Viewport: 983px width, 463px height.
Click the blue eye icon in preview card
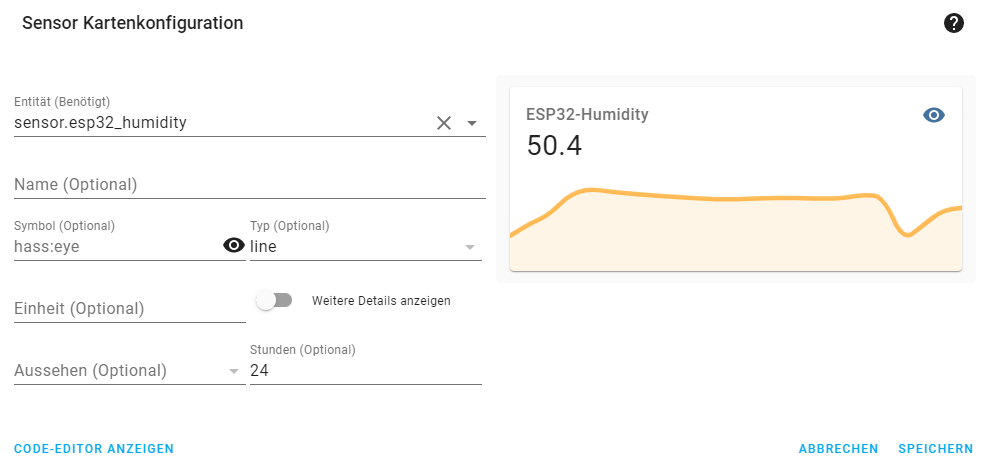pos(934,115)
